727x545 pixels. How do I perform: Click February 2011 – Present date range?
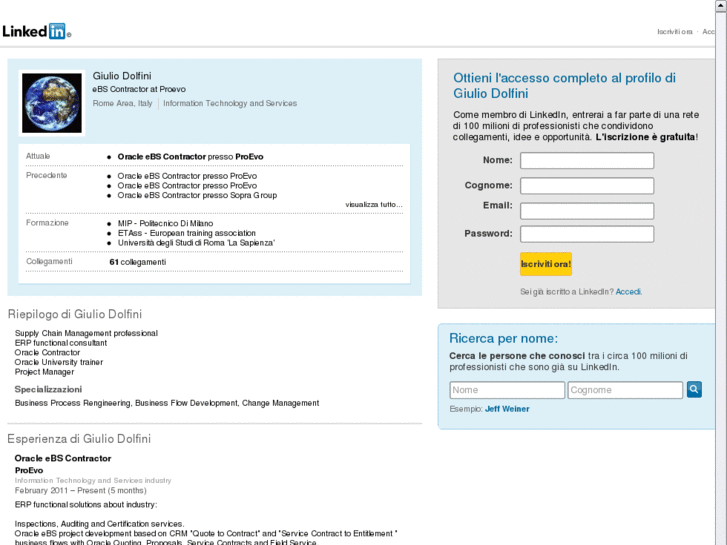pos(80,491)
